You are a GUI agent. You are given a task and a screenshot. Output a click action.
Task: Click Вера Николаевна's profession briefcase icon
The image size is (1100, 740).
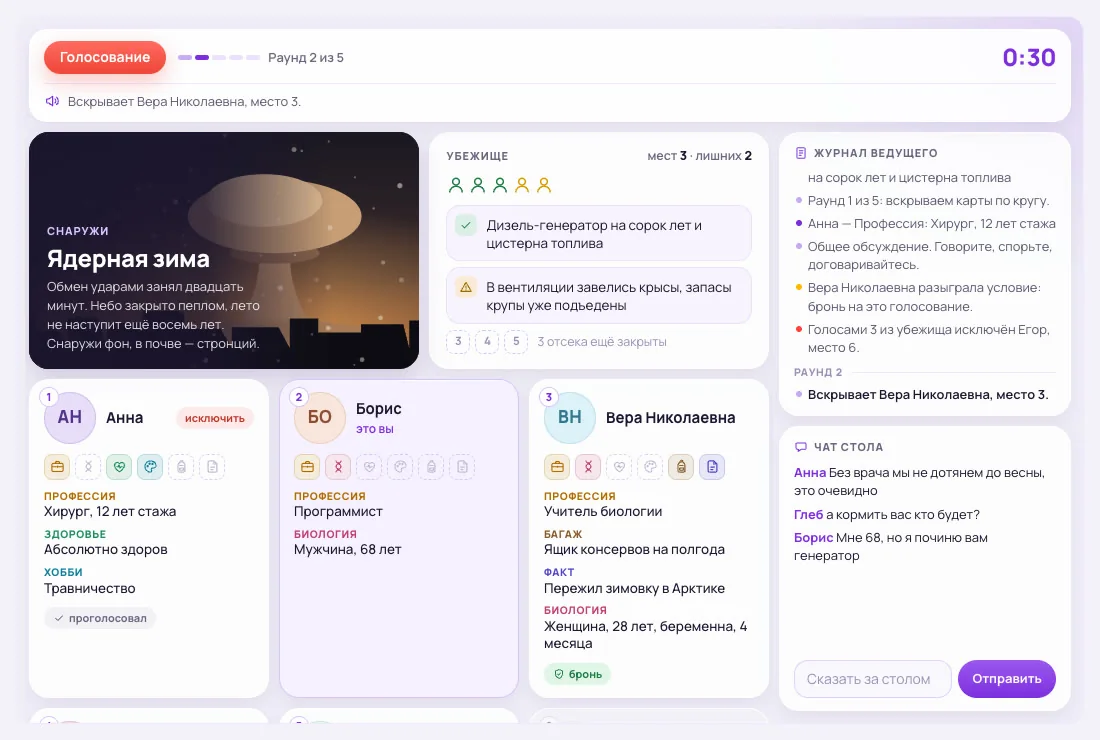tap(557, 466)
